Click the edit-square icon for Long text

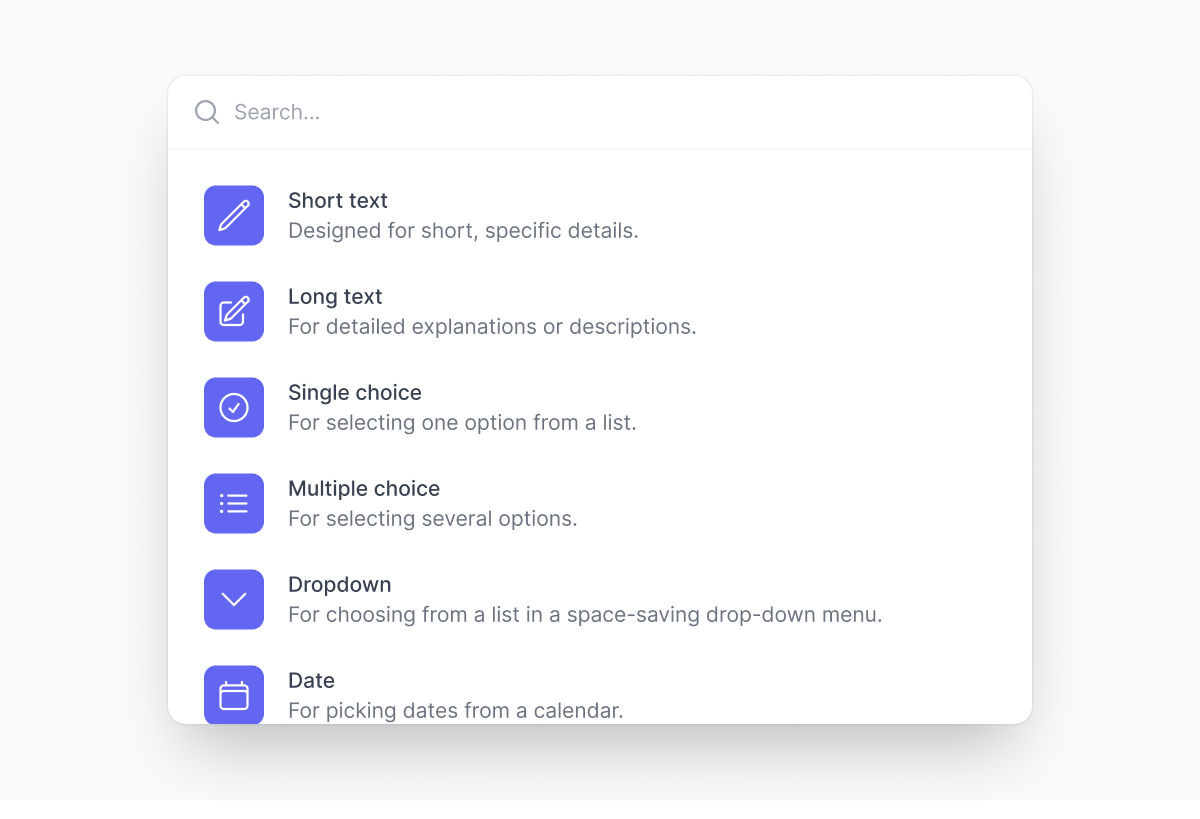point(234,311)
